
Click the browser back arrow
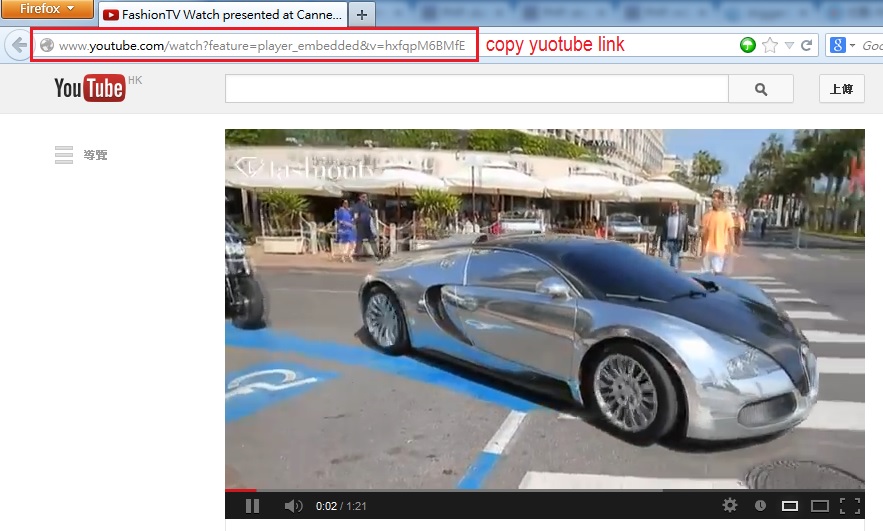pyautogui.click(x=18, y=46)
